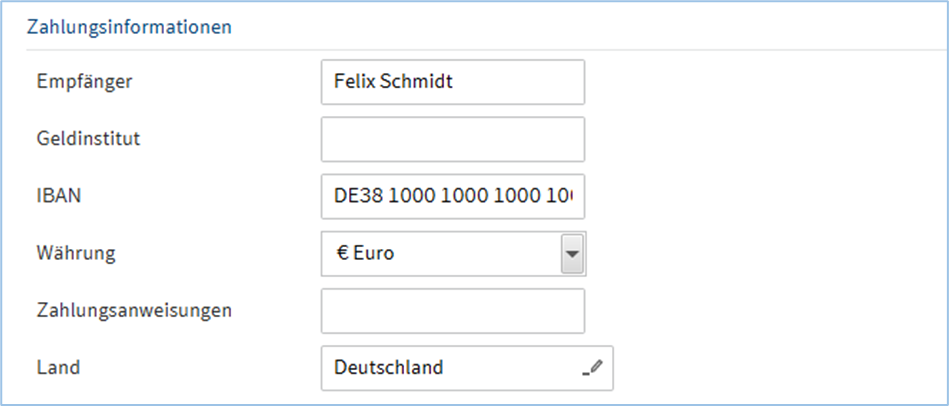This screenshot has width=949, height=406.
Task: Click the IBAN input field
Action: point(452,197)
